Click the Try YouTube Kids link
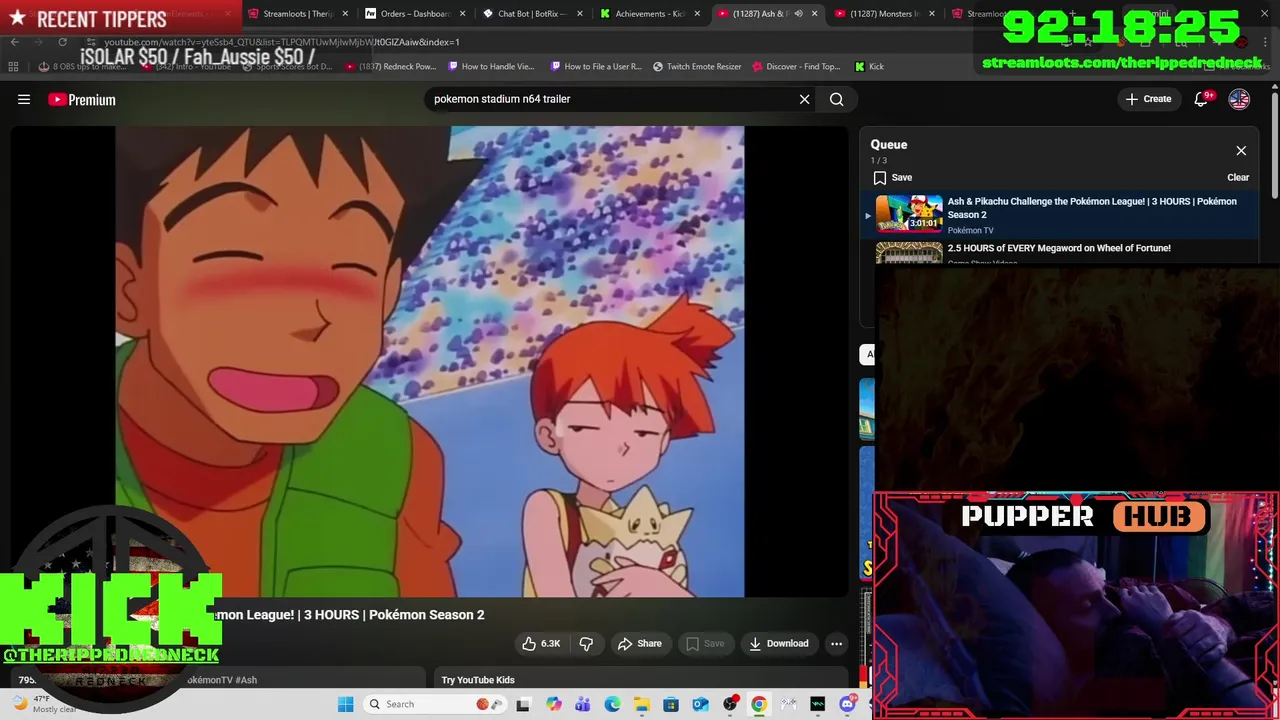 pyautogui.click(x=478, y=680)
